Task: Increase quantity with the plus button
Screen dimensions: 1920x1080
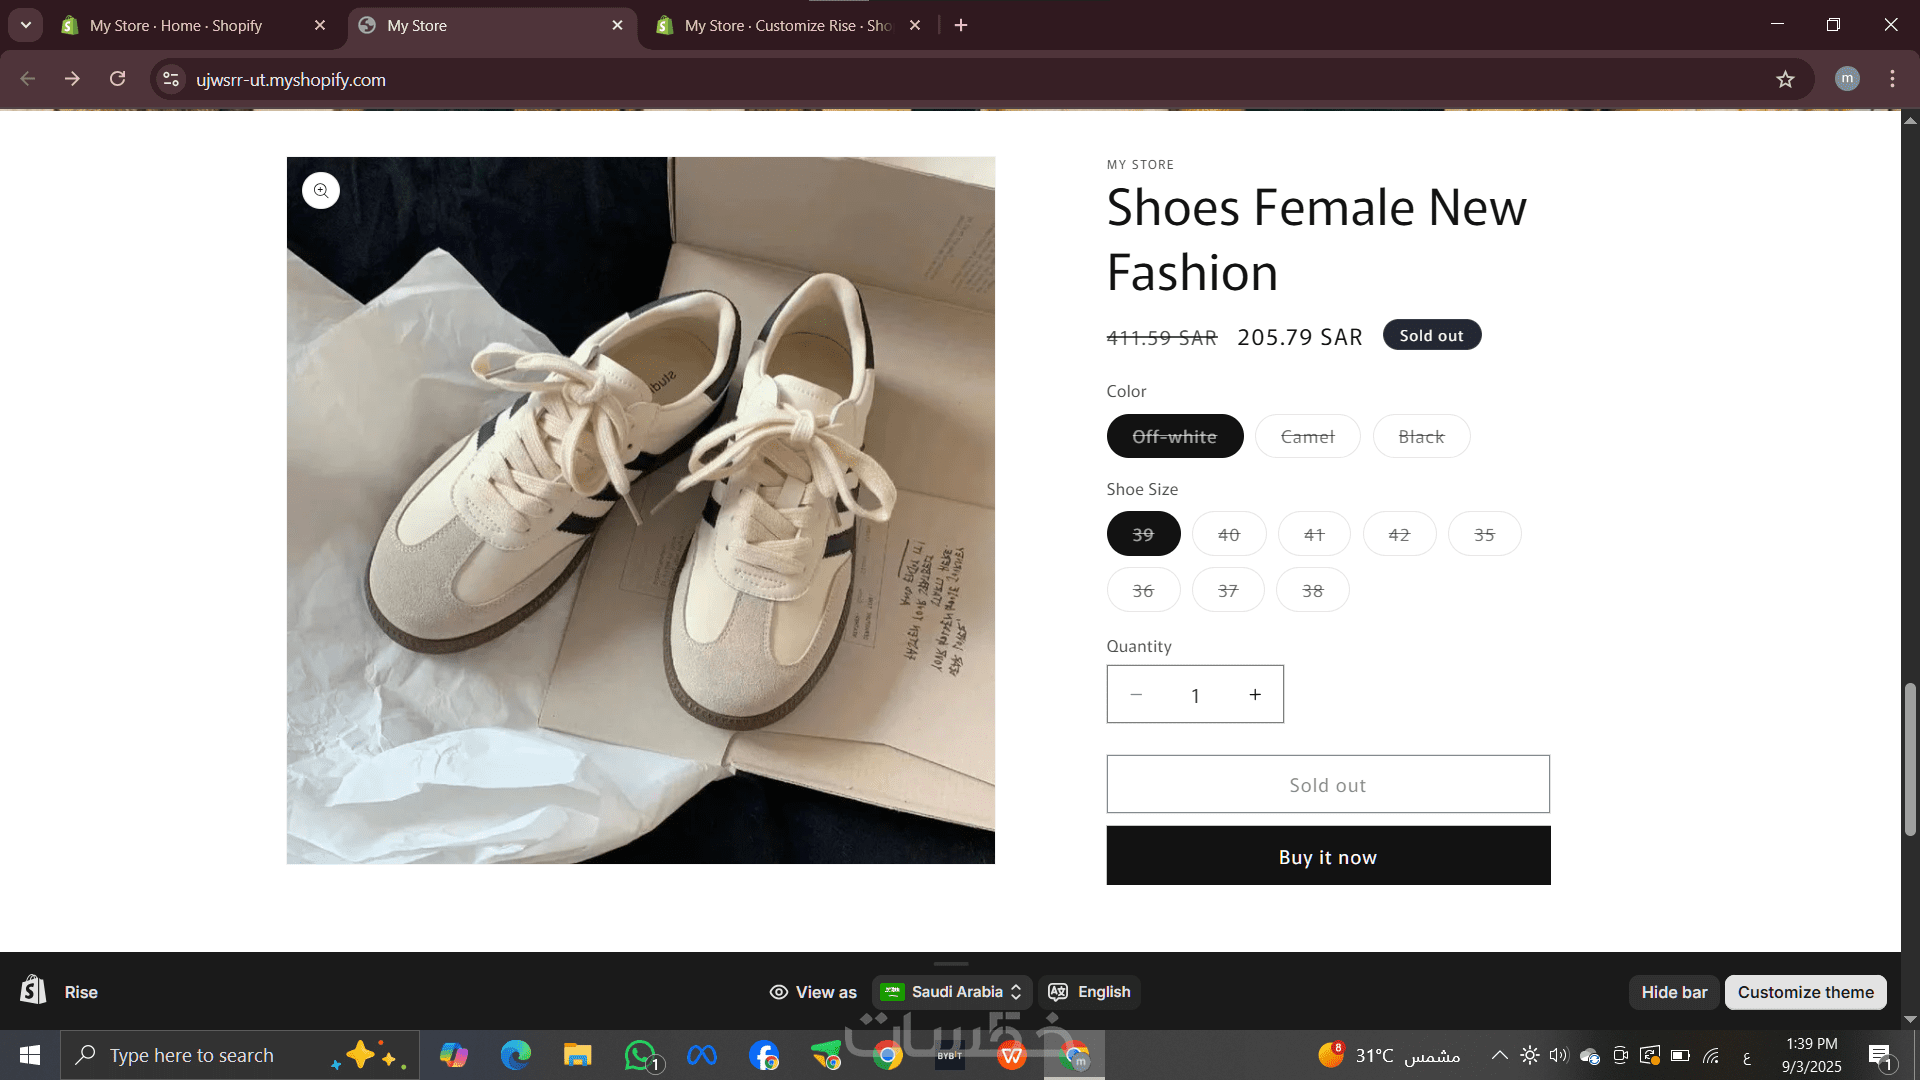Action: [x=1255, y=694]
